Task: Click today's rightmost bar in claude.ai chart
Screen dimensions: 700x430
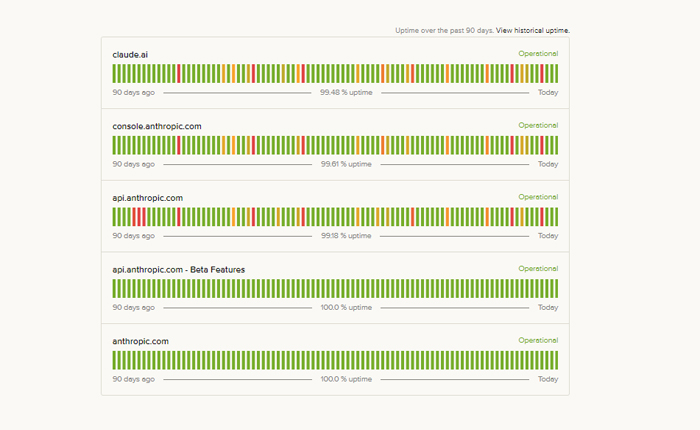Action: click(556, 73)
